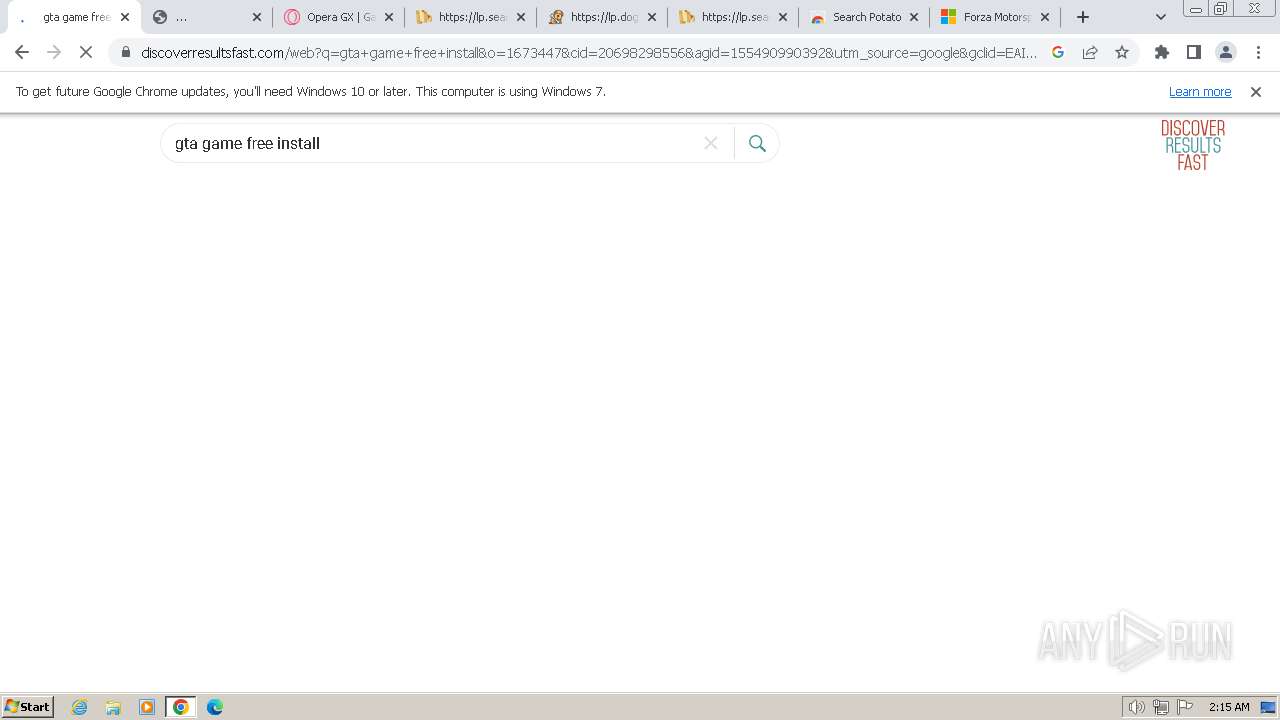Dismiss the Chrome update notification bar
Viewport: 1280px width, 720px height.
[x=1256, y=92]
